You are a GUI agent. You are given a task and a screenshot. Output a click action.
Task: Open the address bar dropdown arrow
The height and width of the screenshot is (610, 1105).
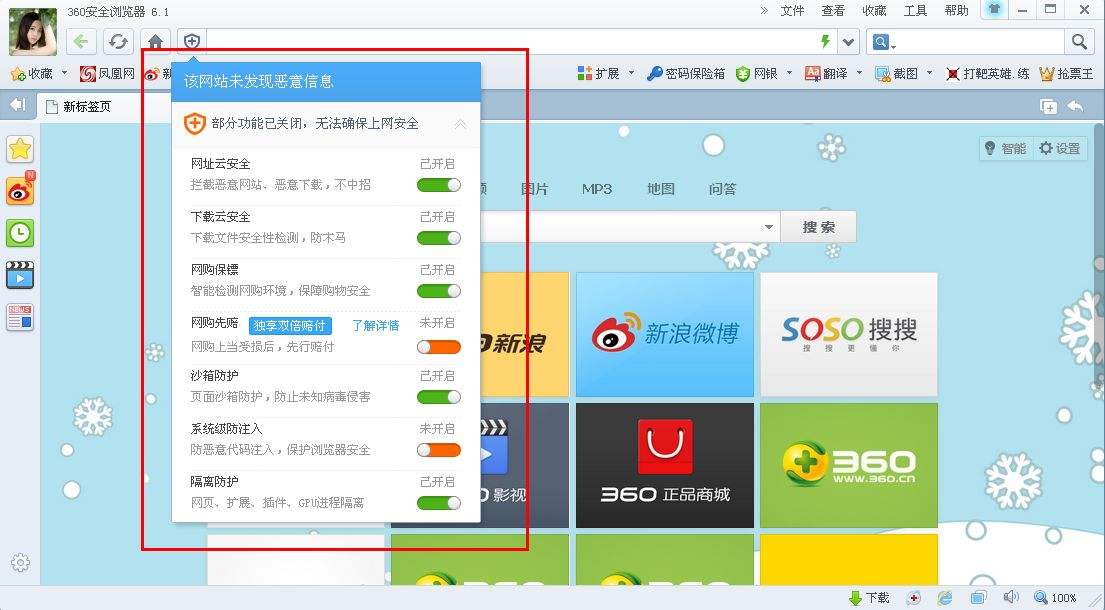(x=849, y=42)
